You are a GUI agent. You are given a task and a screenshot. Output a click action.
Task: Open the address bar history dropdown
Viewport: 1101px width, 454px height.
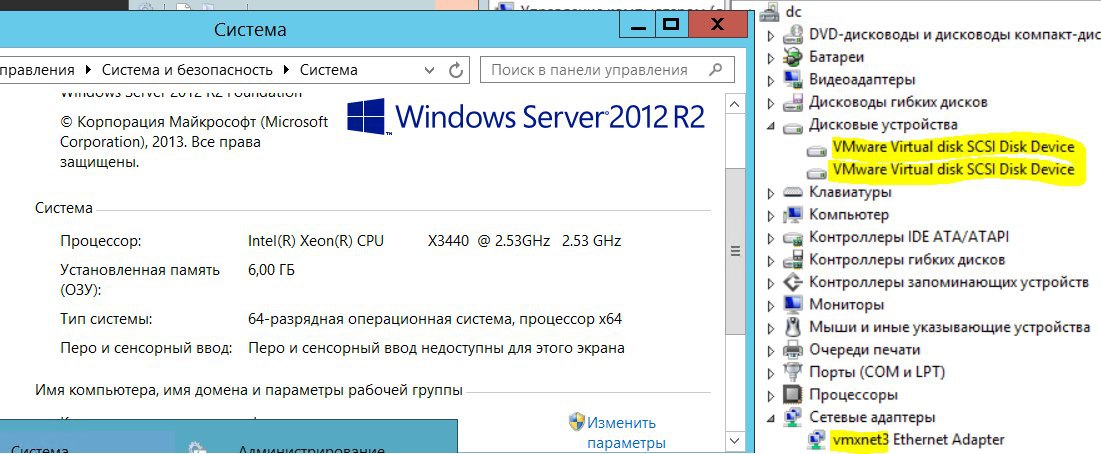click(x=430, y=70)
